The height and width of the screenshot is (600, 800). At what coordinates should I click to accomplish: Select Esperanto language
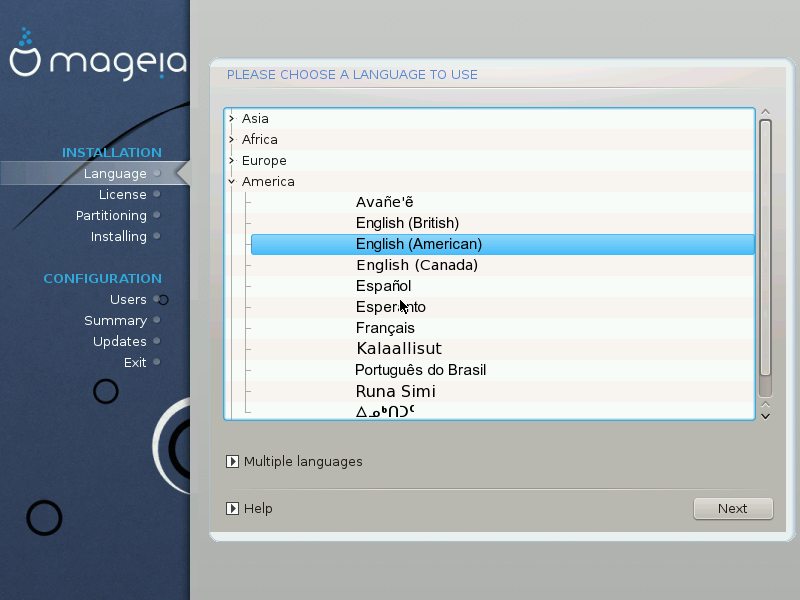(390, 307)
